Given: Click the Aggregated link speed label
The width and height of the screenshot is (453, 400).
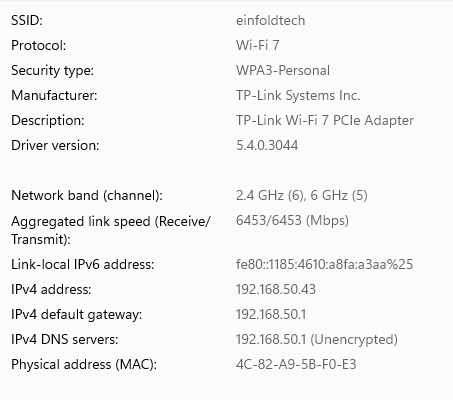Looking at the screenshot, I should coord(111,230).
